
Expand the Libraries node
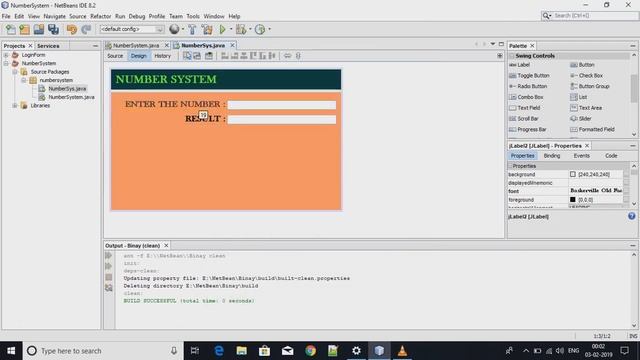coord(15,105)
